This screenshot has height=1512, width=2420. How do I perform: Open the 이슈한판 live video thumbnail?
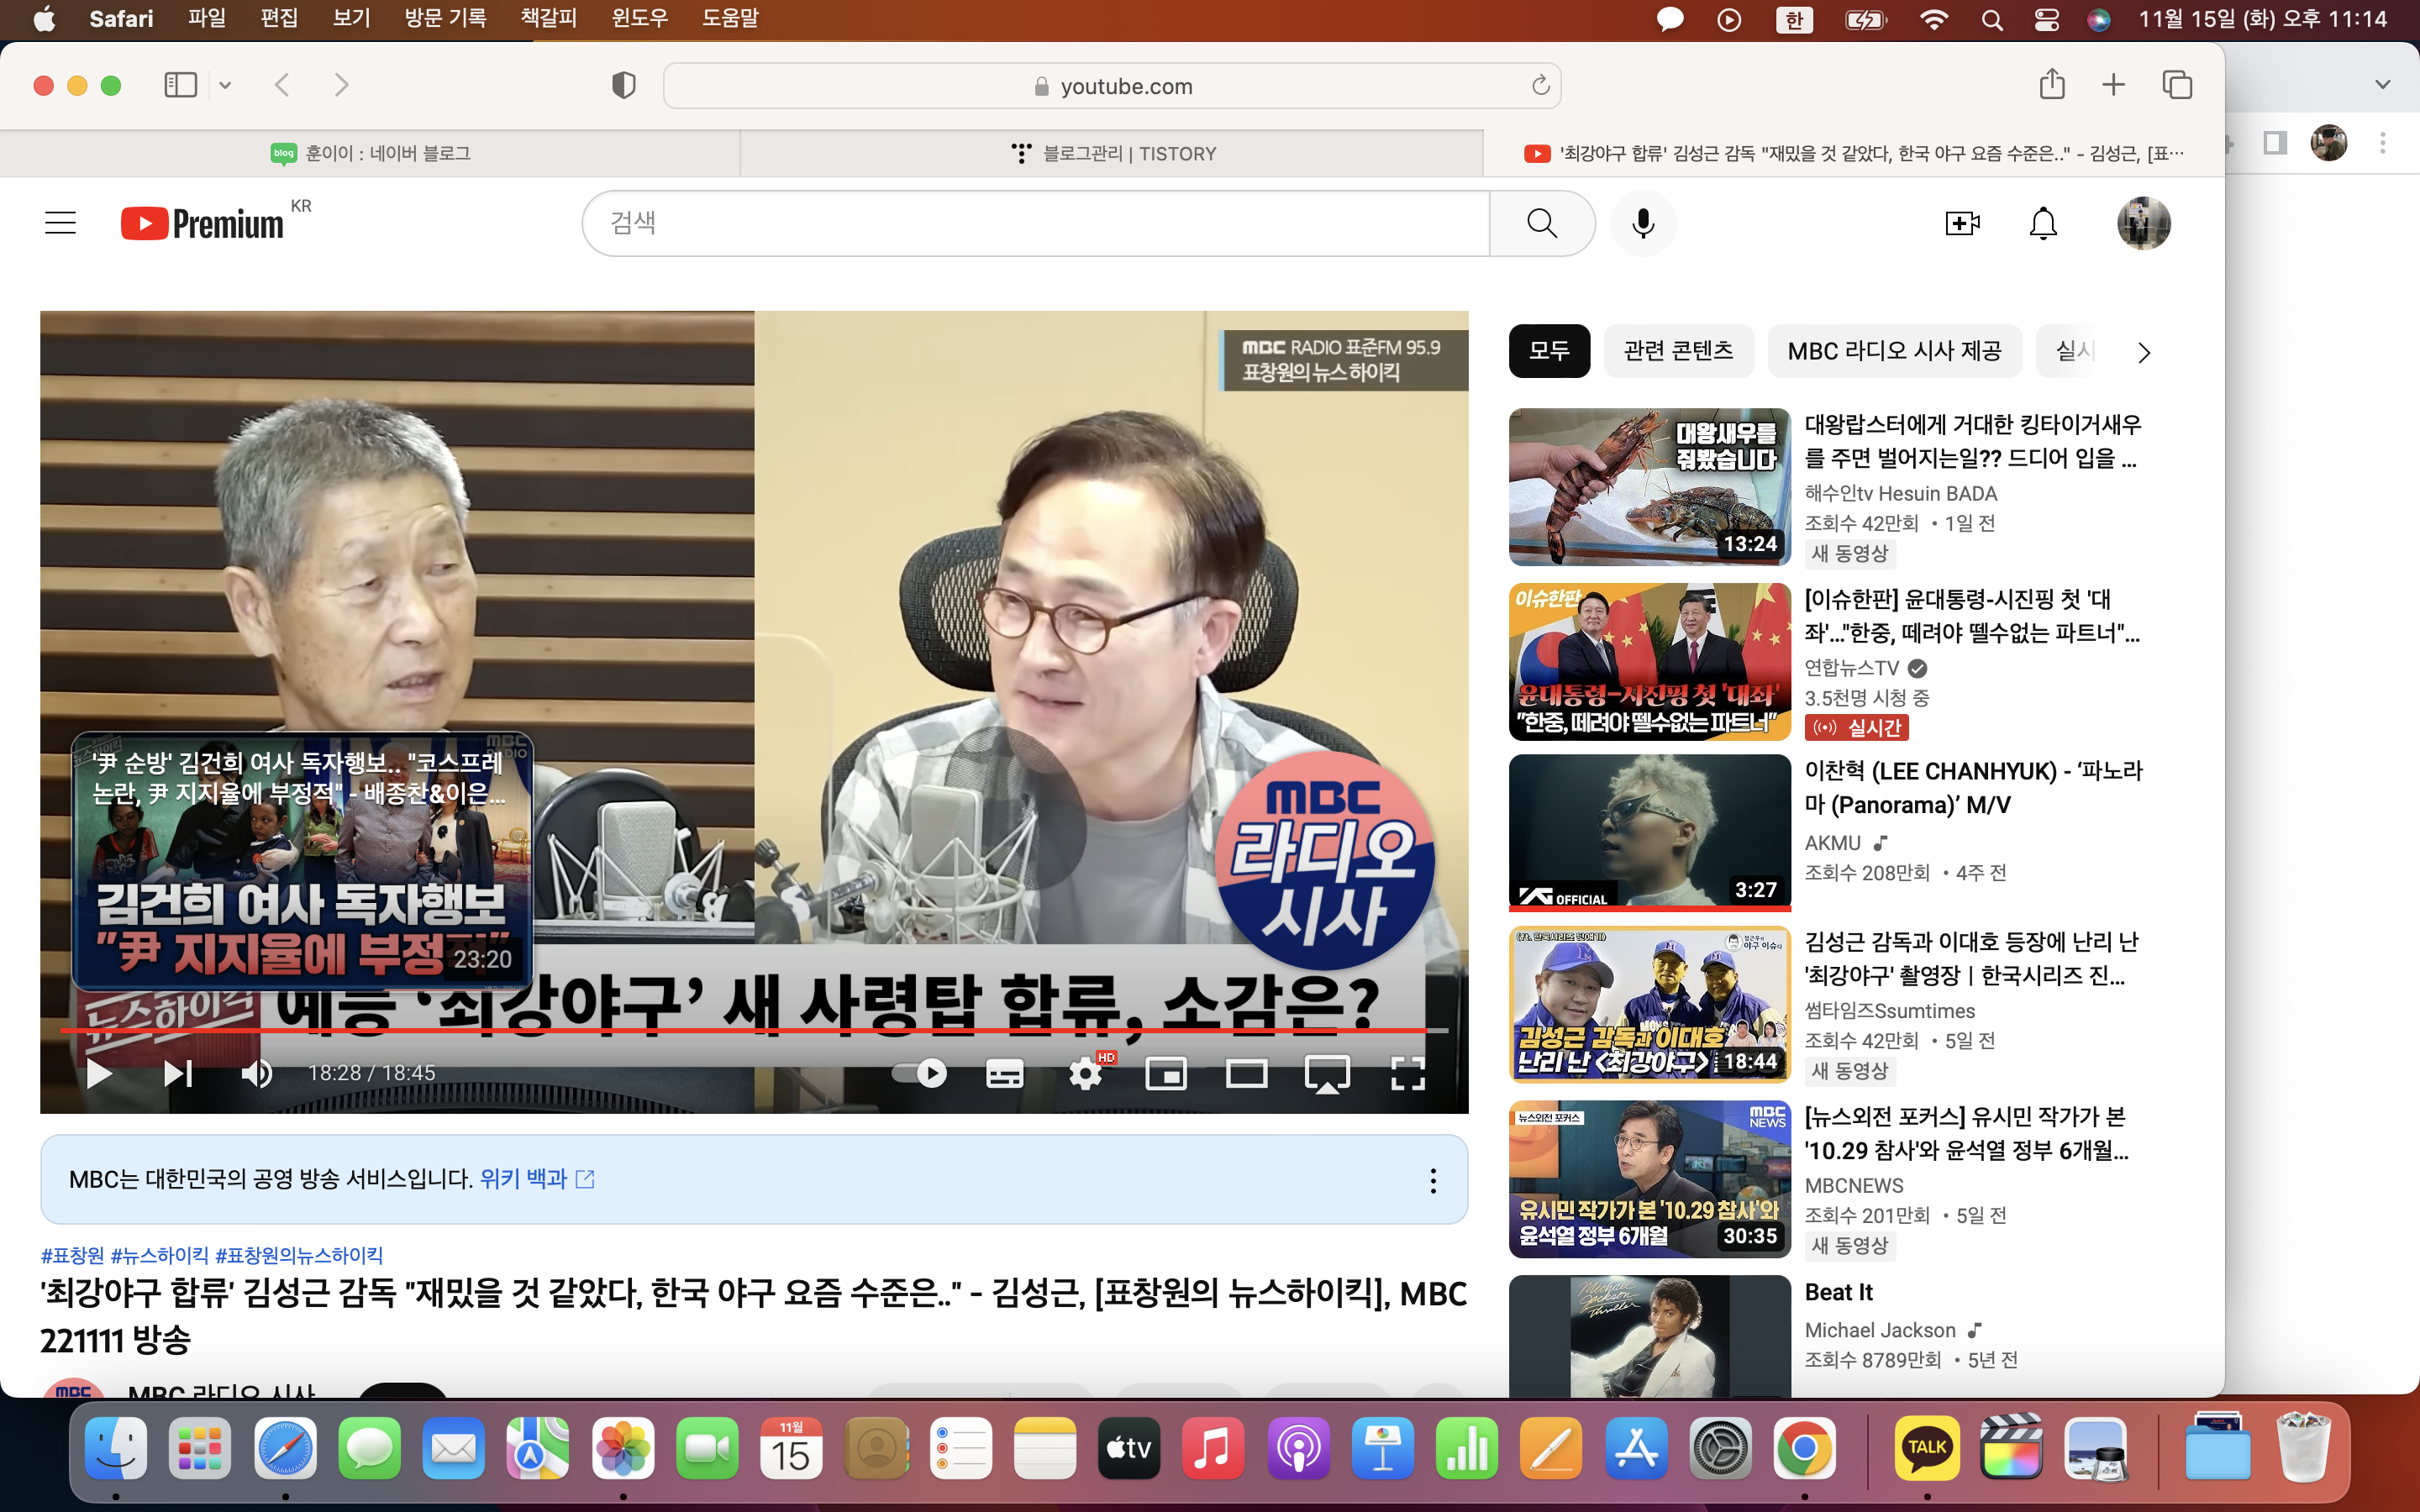[x=1649, y=661]
